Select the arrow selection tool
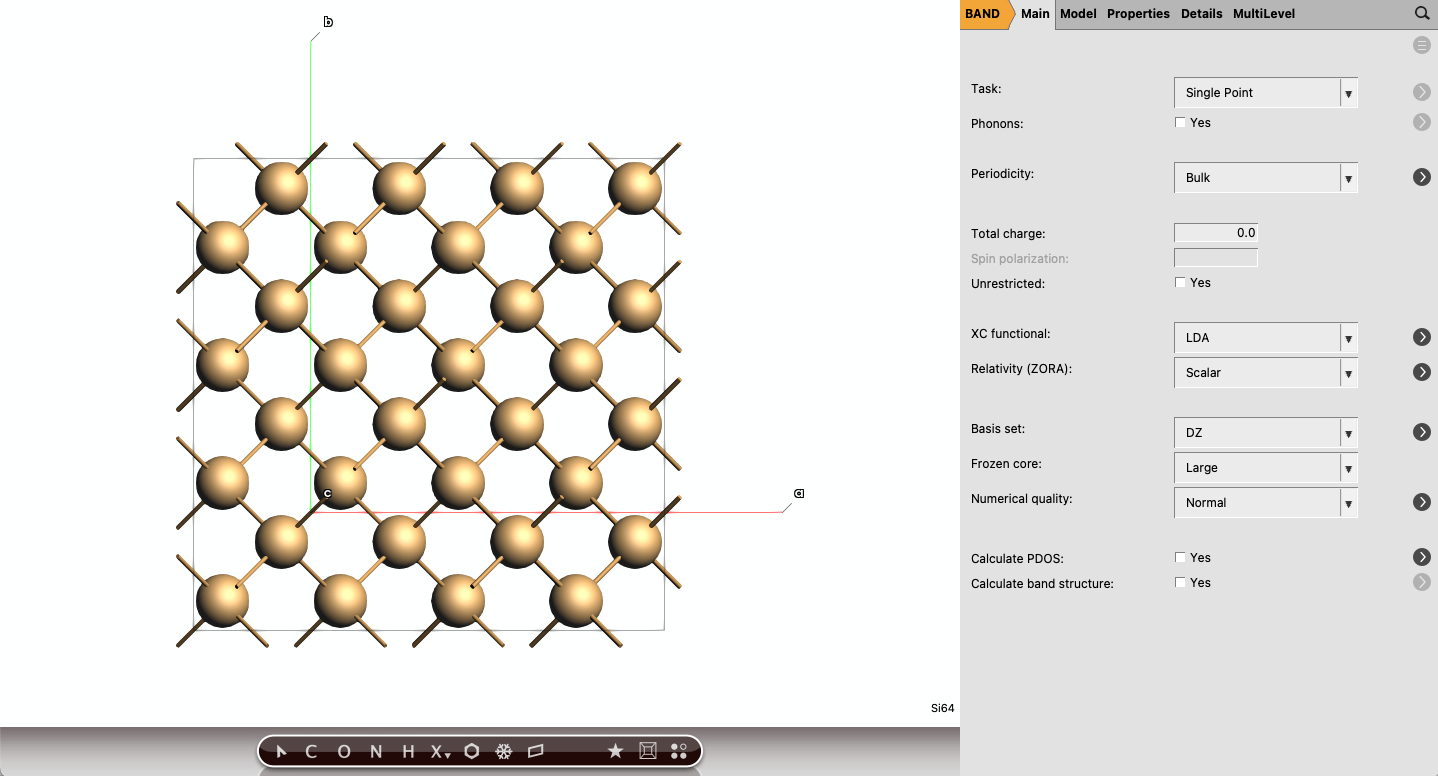This screenshot has height=776, width=1438. 280,751
